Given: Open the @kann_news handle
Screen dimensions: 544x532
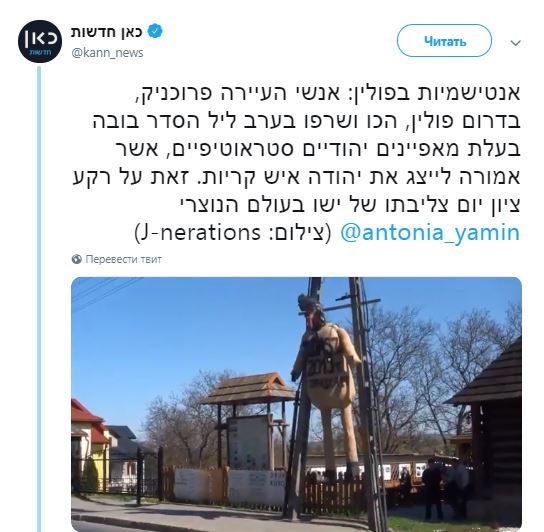Looking at the screenshot, I should (x=107, y=53).
